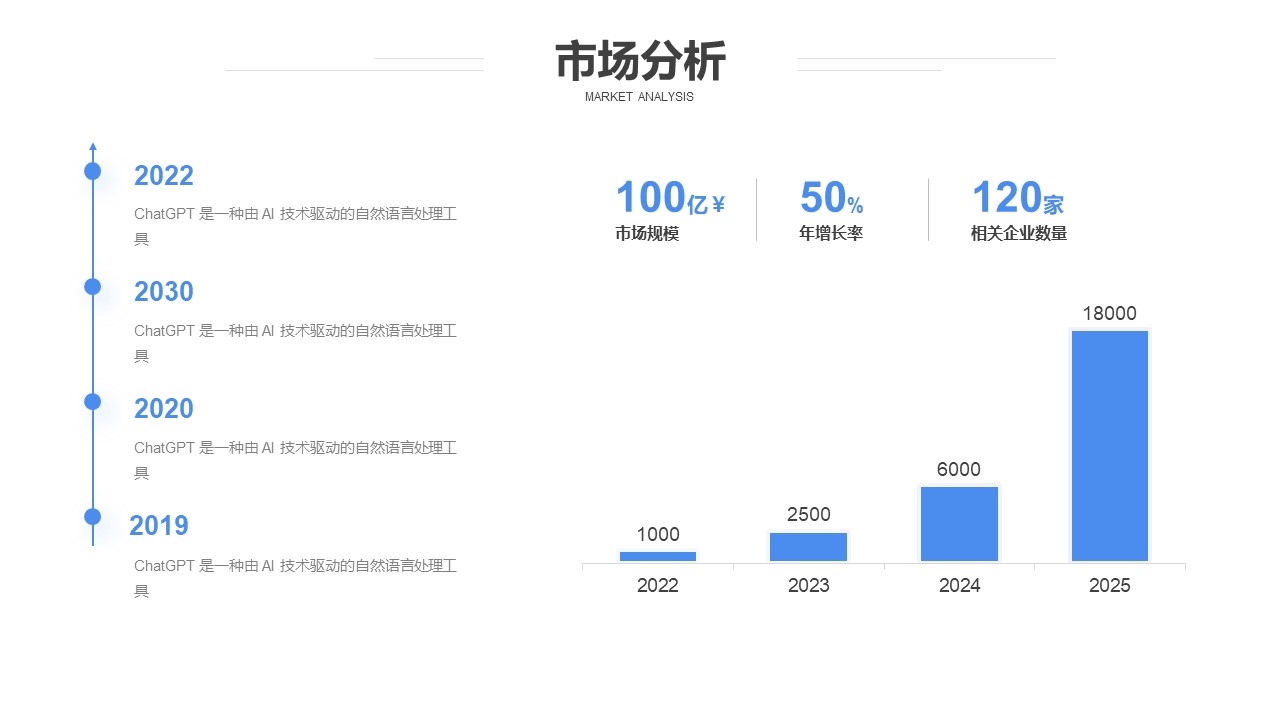Click the 2019 timeline dot marker
This screenshot has height=720, width=1280.
click(x=93, y=517)
